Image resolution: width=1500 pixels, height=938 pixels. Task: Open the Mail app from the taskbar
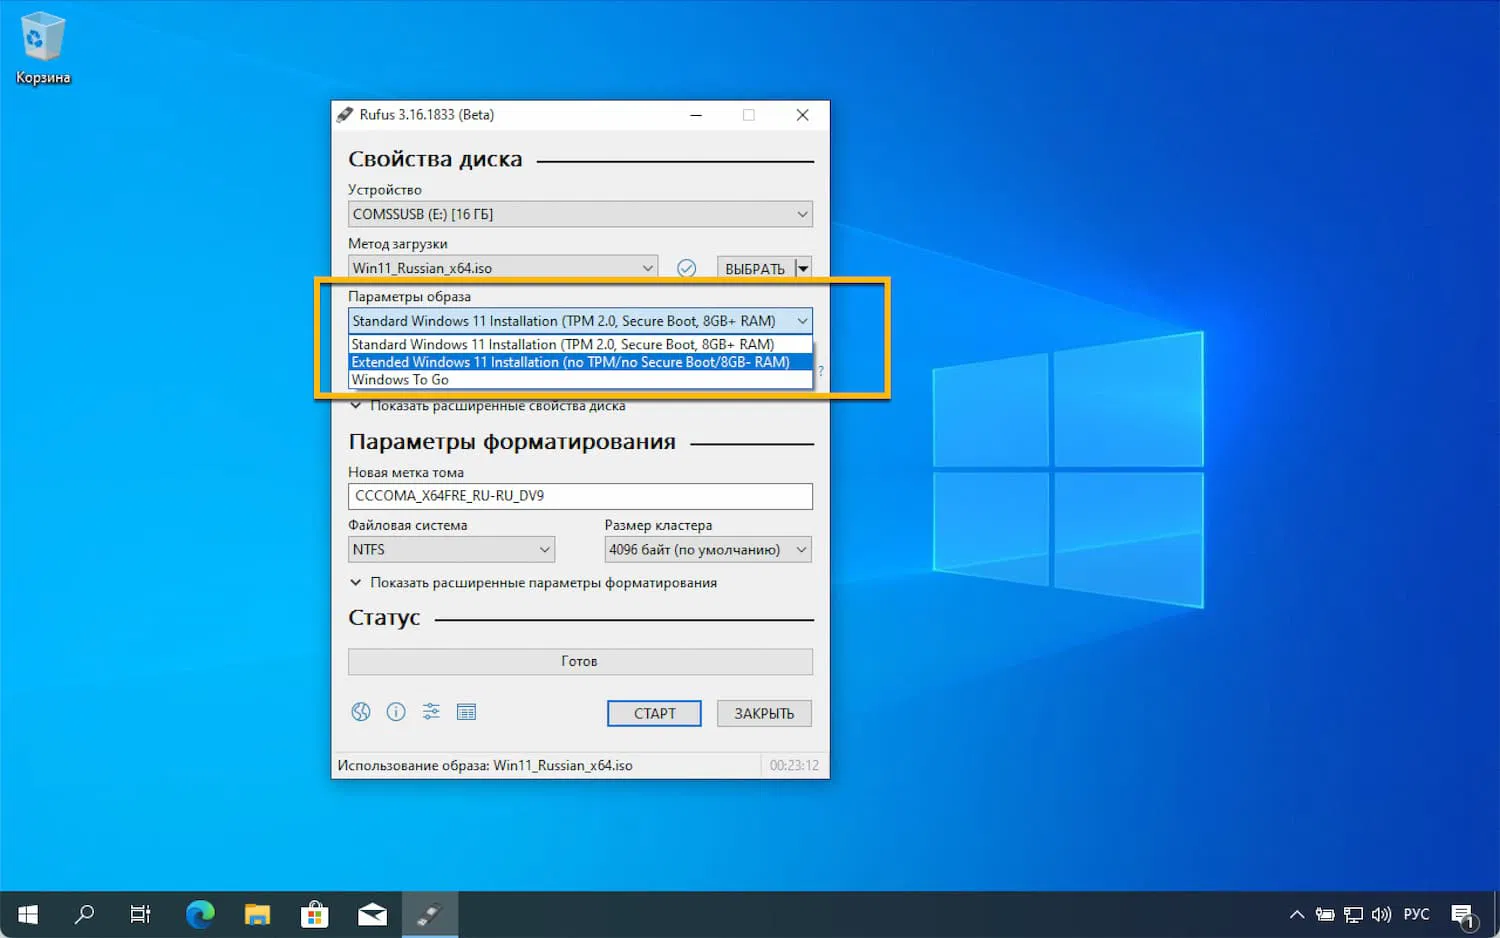(x=372, y=914)
